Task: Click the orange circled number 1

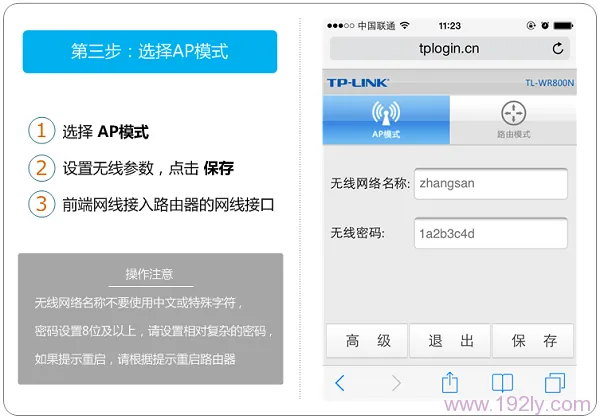Action: [x=42, y=131]
